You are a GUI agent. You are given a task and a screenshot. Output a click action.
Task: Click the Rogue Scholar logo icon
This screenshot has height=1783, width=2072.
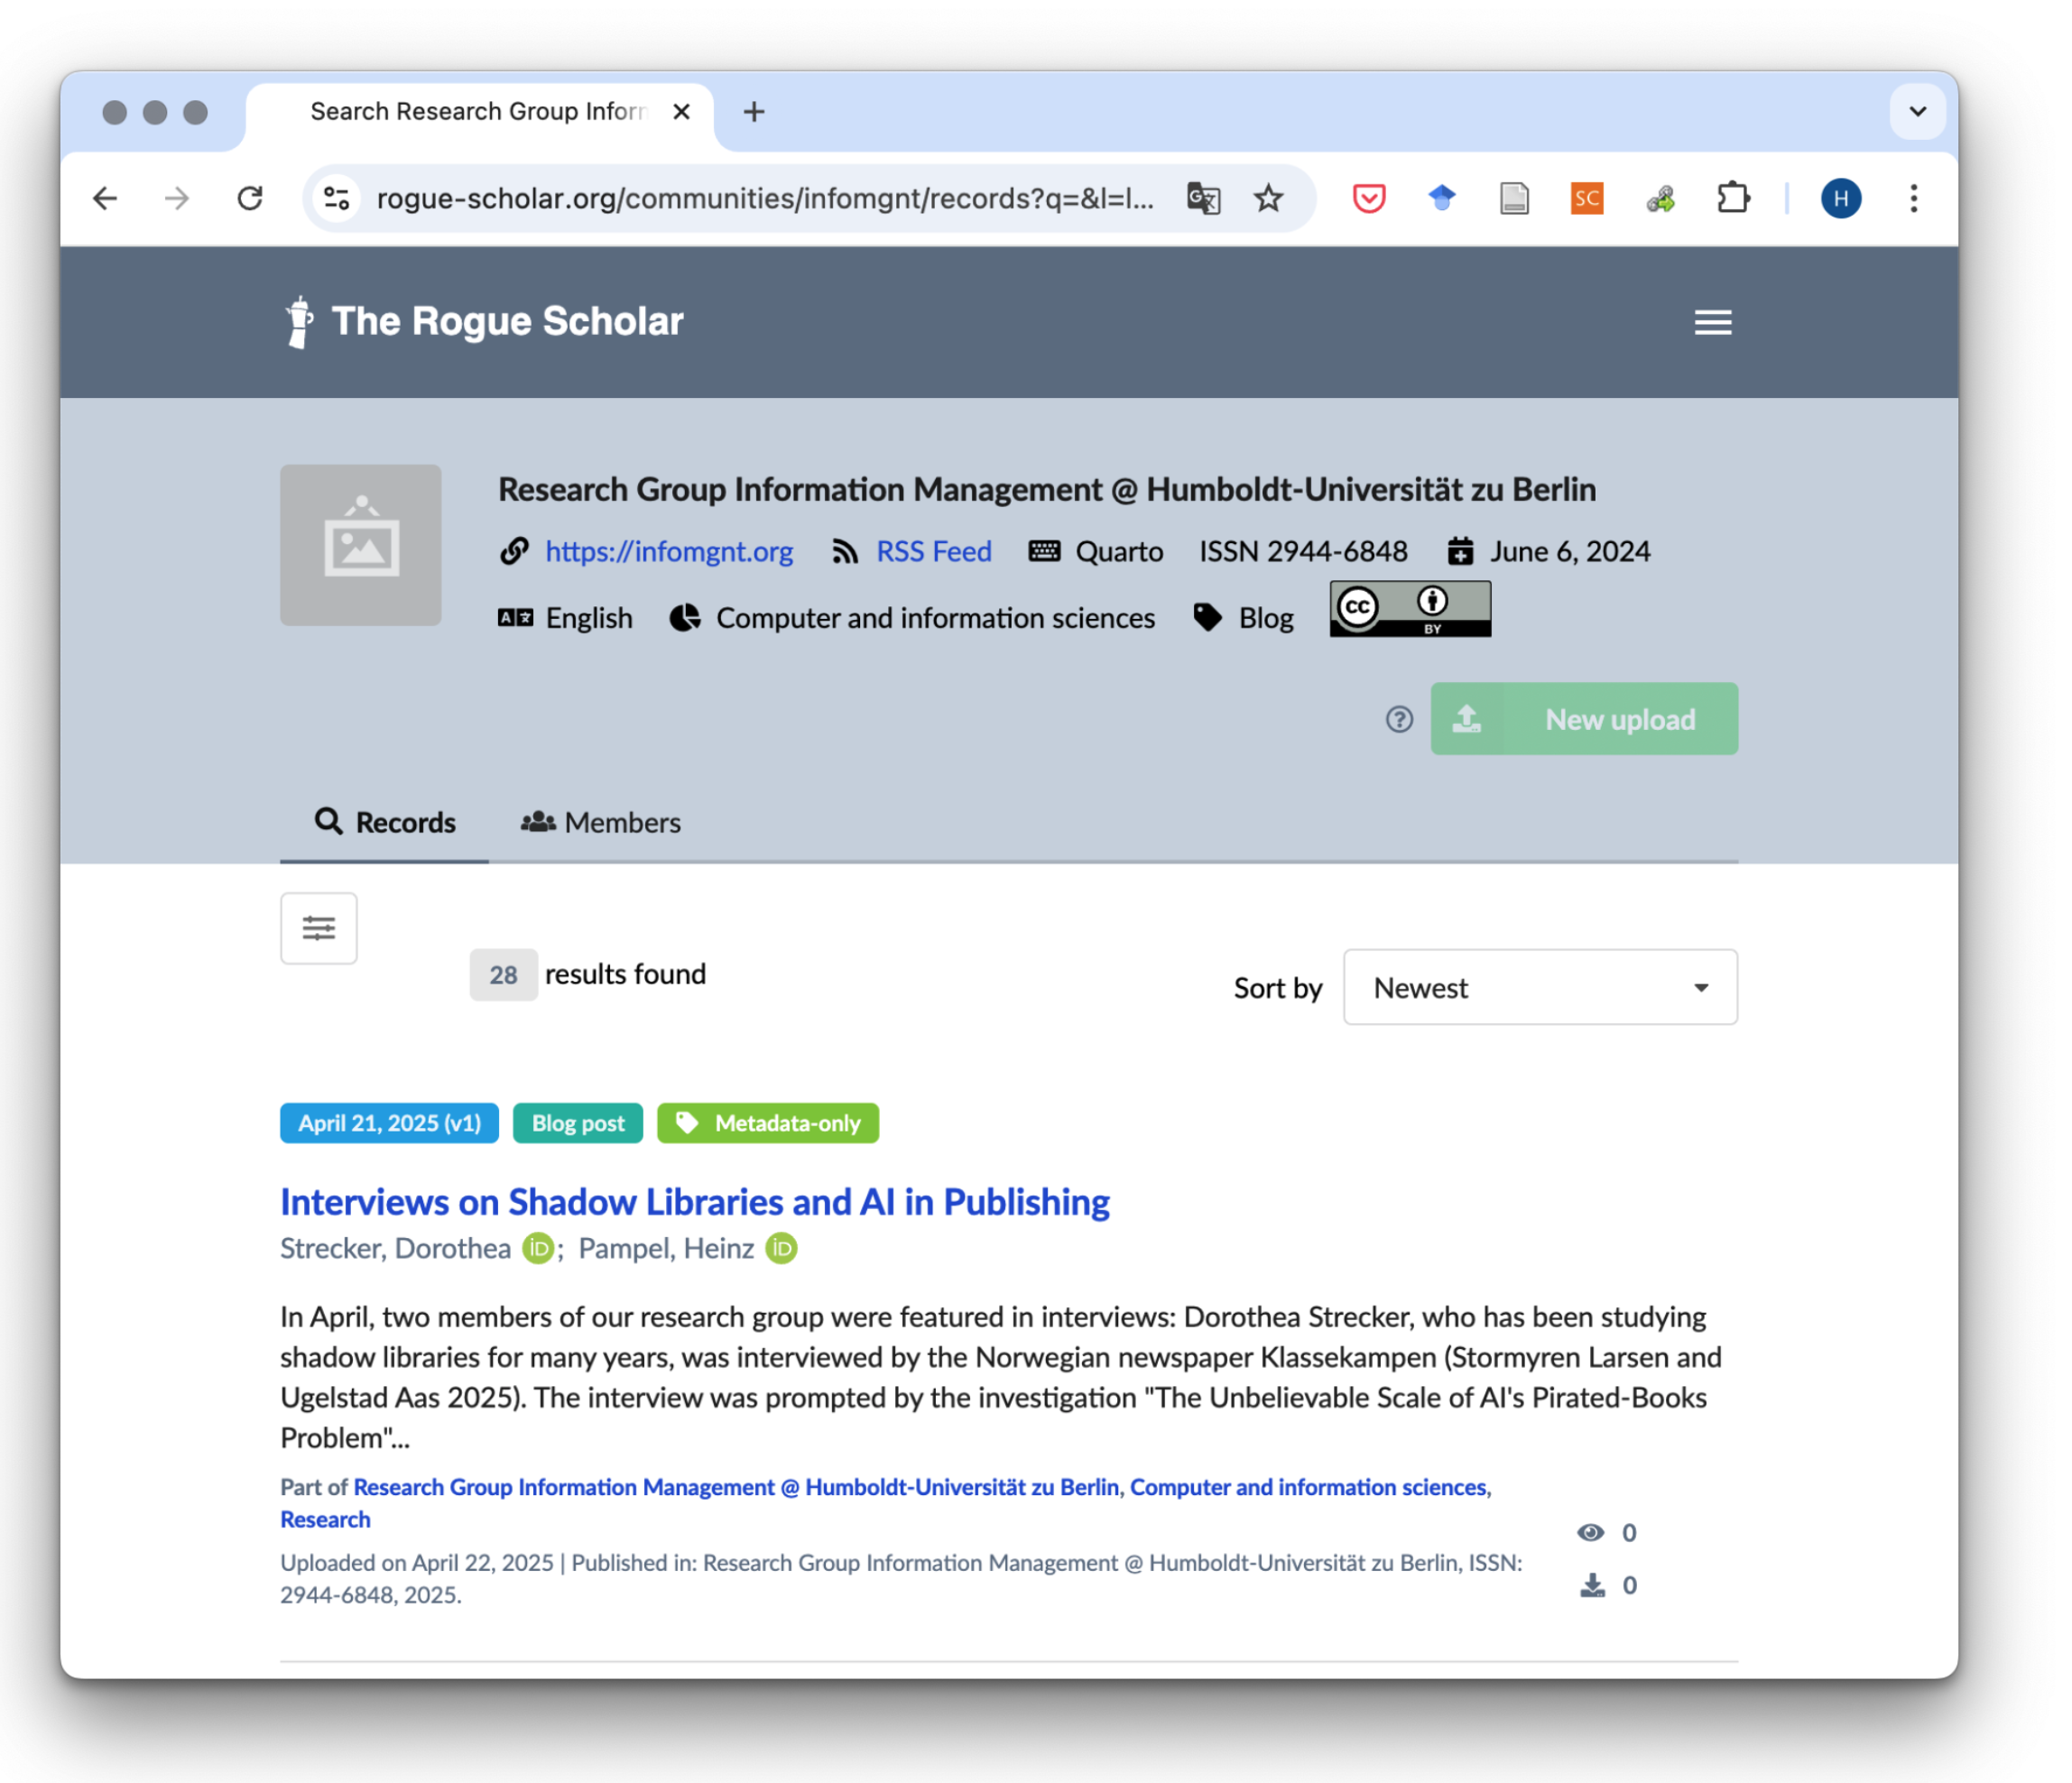pos(298,322)
